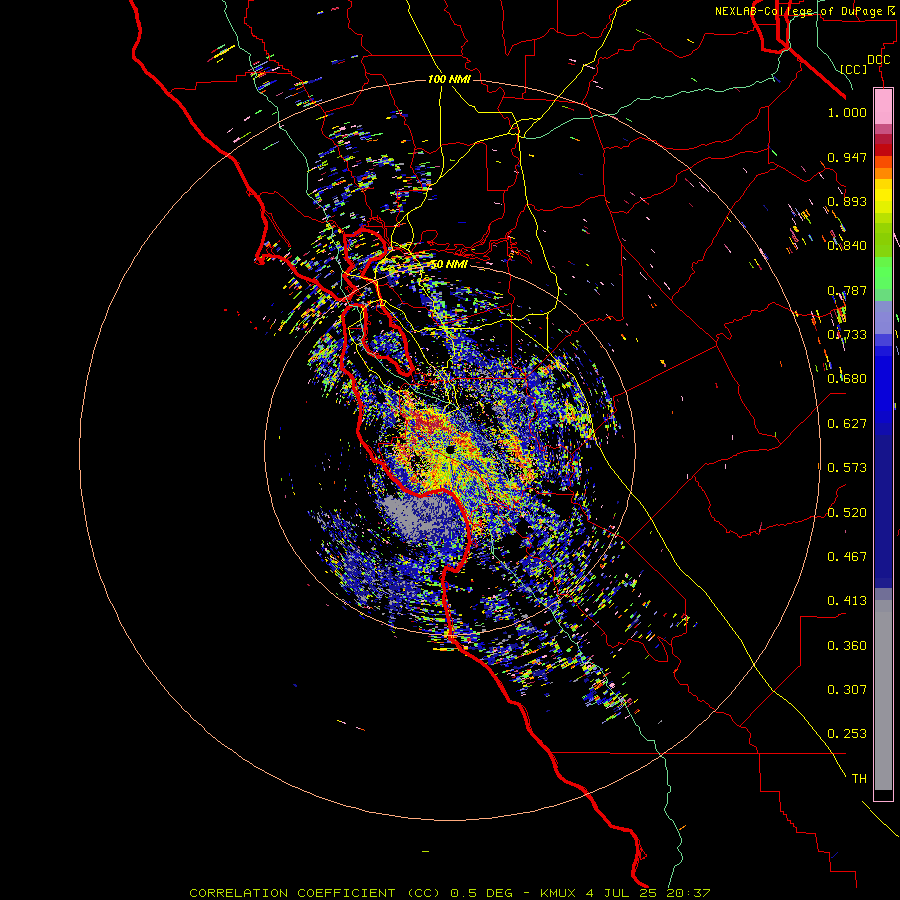Click the [CC] color scale unit label
The width and height of the screenshot is (900, 900).
[854, 69]
